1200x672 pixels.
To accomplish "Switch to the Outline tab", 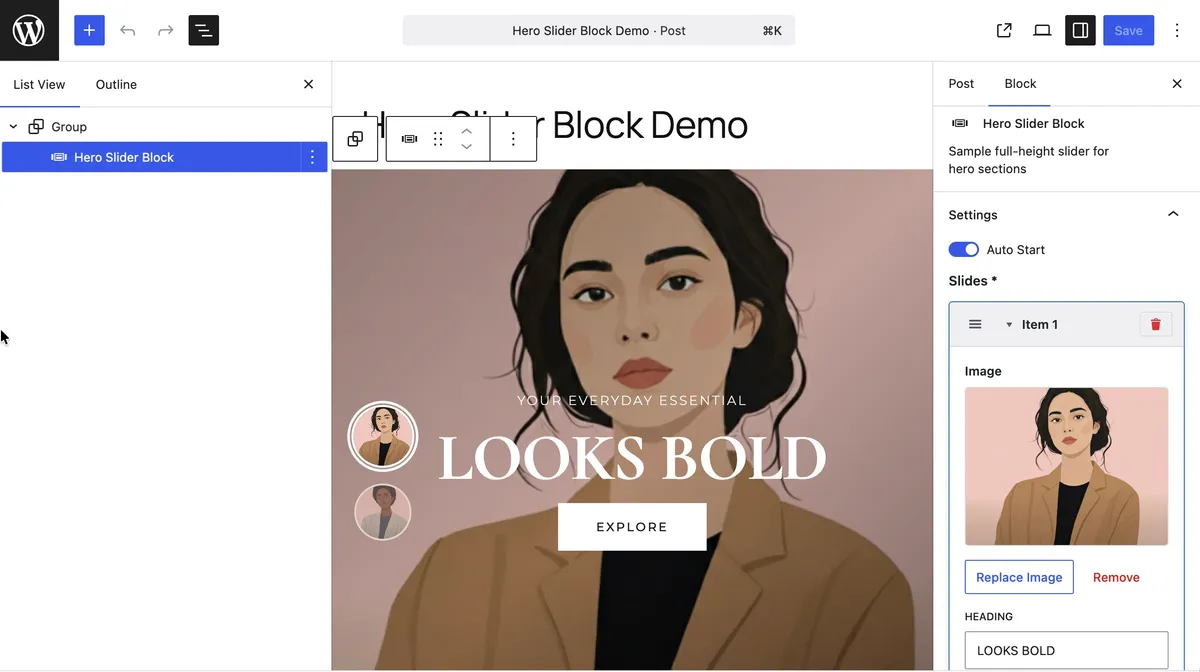I will (116, 84).
